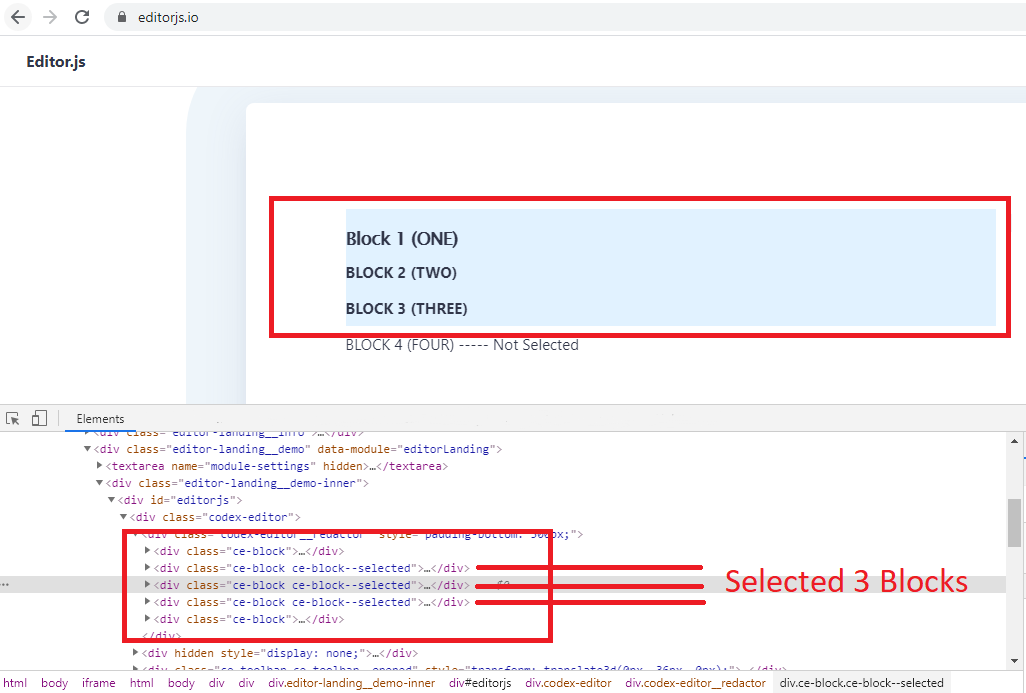
Task: Expand the last ce-block div
Action: click(x=147, y=619)
